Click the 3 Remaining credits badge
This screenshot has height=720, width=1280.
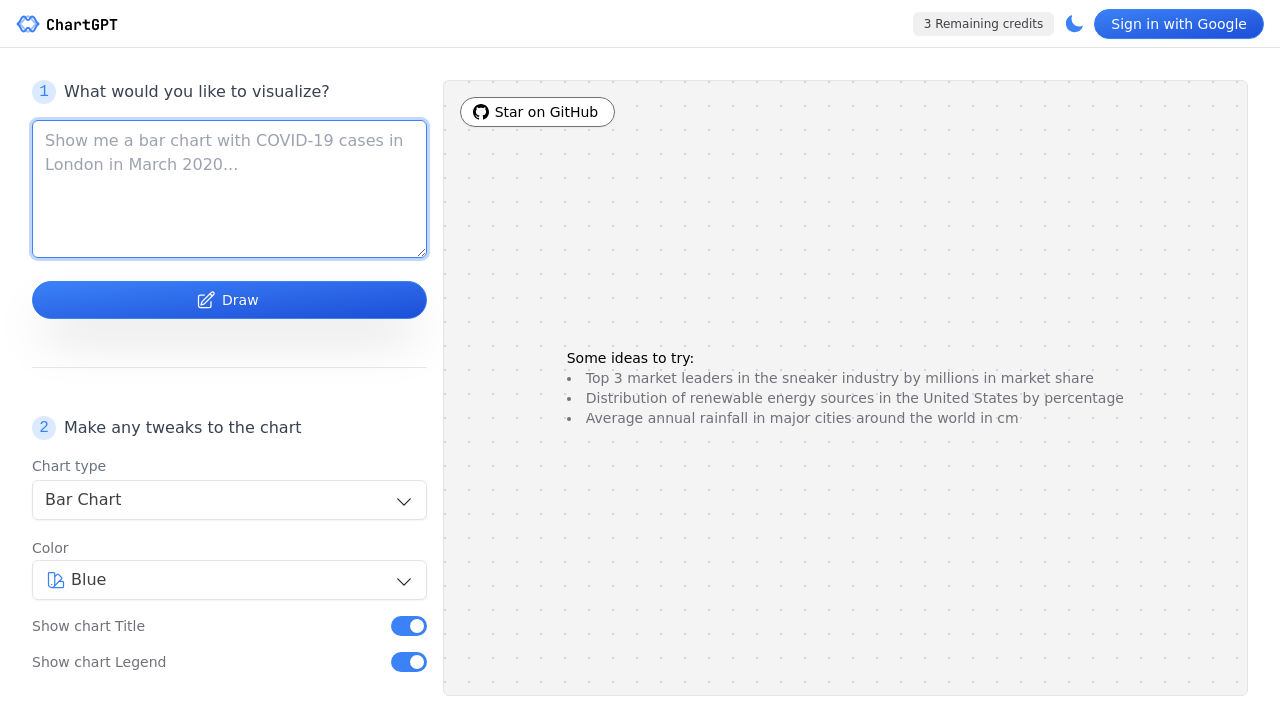click(983, 23)
